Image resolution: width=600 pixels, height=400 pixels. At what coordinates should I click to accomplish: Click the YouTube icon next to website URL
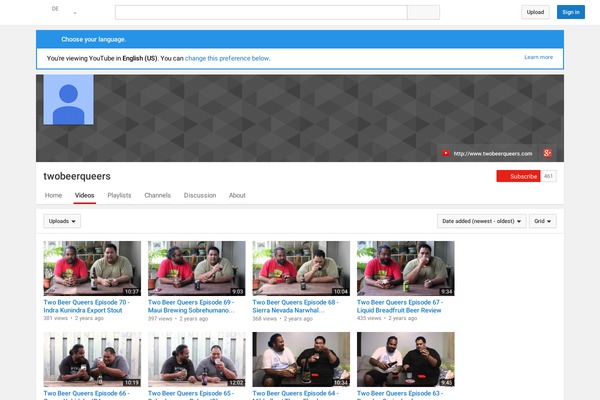coord(446,153)
